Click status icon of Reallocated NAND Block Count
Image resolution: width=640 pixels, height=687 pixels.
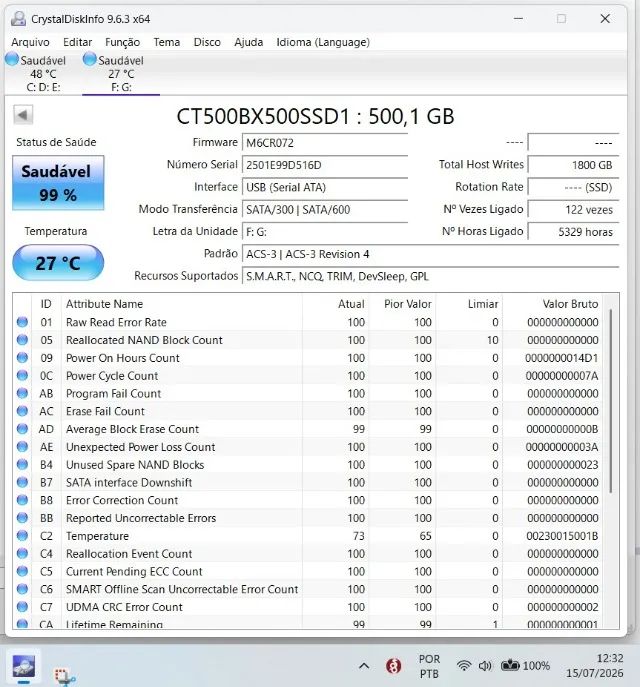tap(22, 340)
